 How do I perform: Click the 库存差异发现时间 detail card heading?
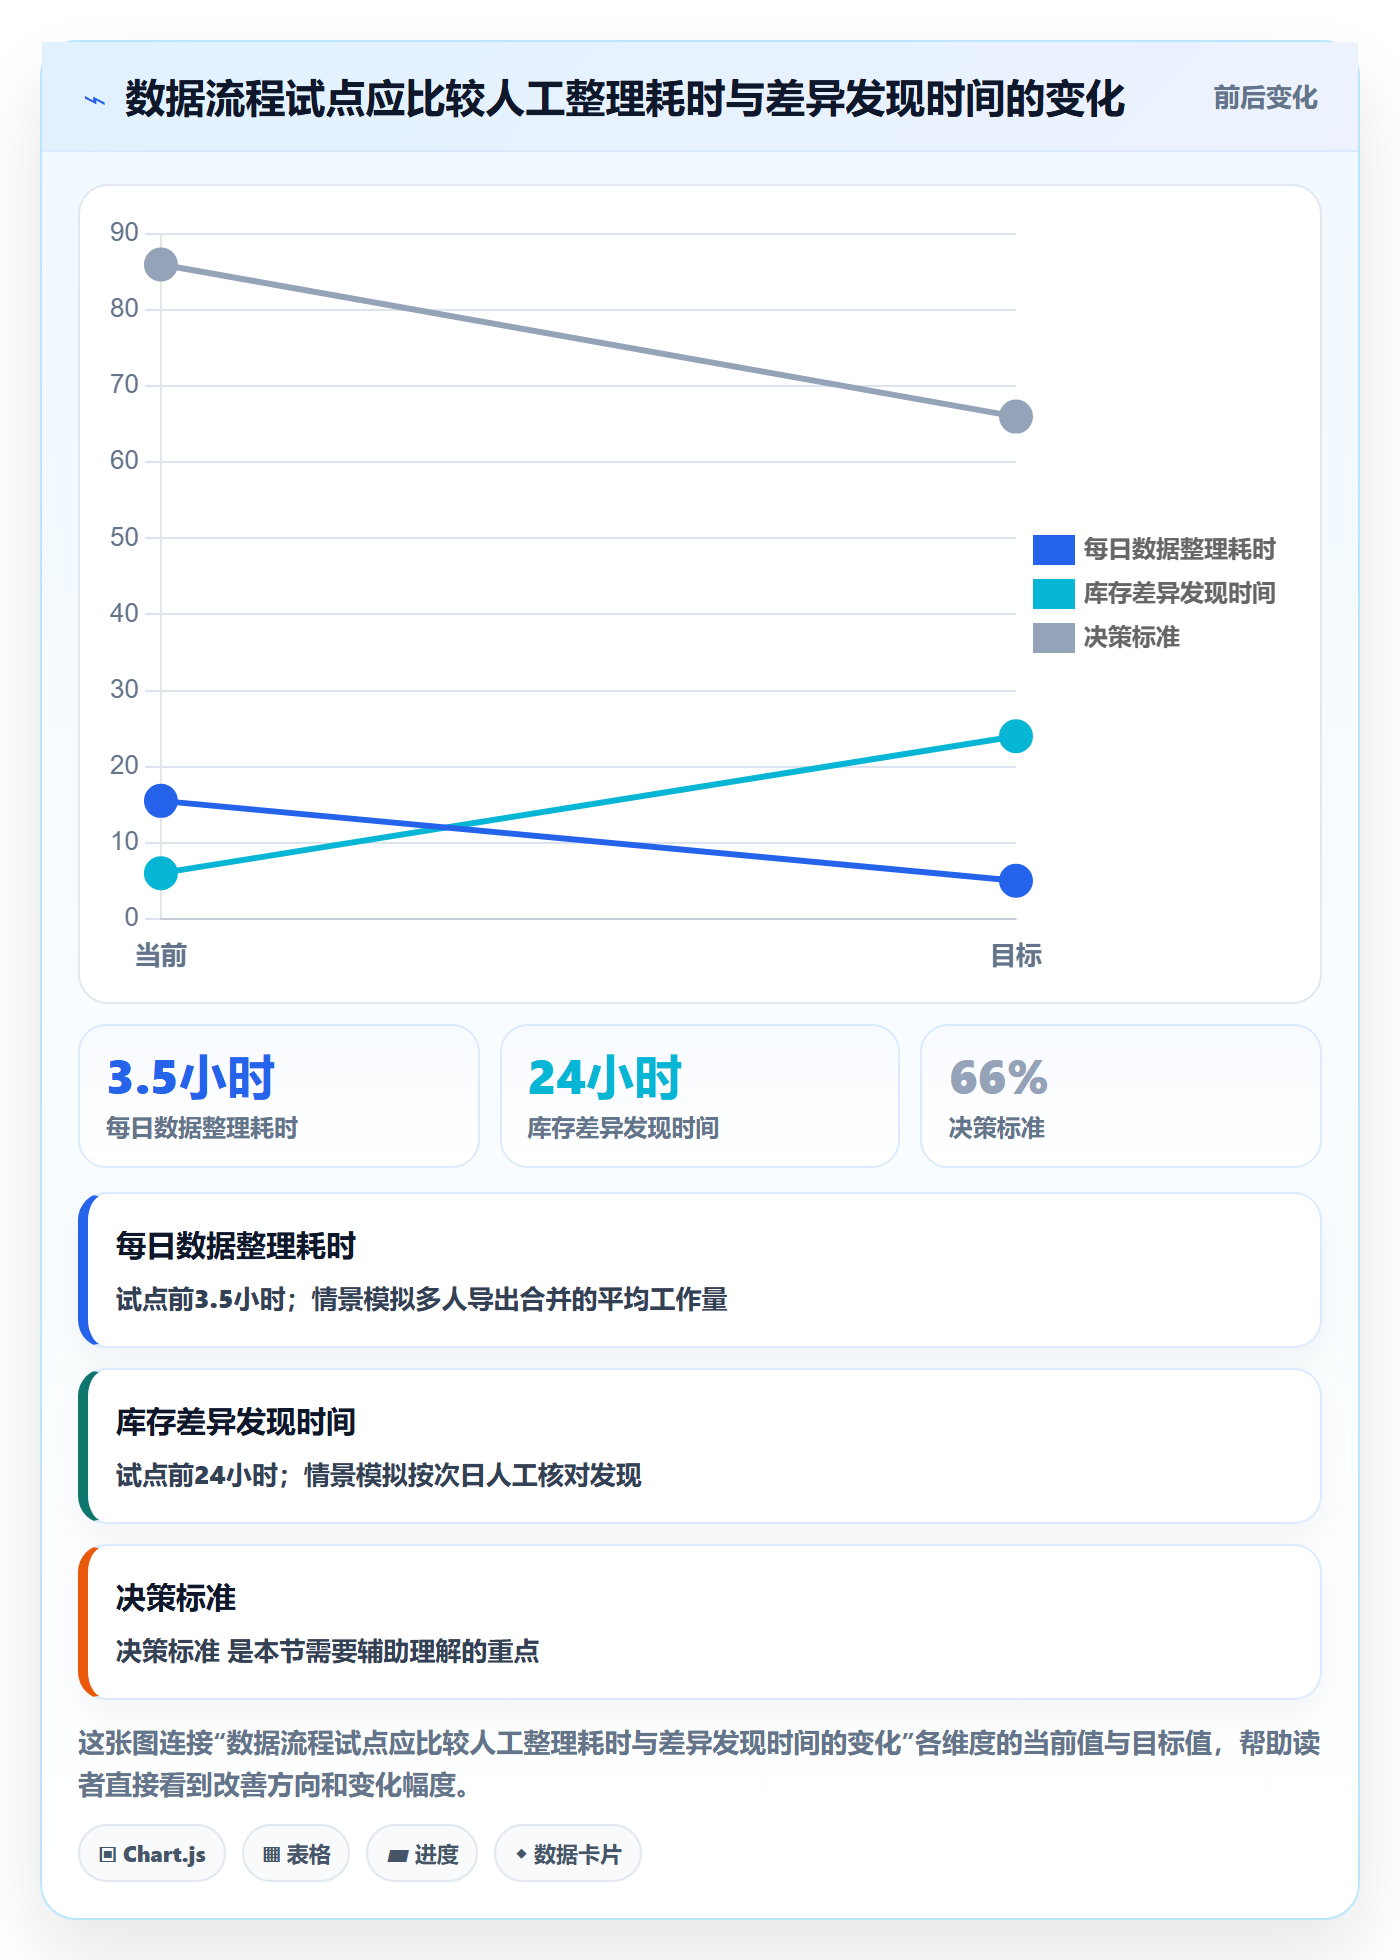236,1422
